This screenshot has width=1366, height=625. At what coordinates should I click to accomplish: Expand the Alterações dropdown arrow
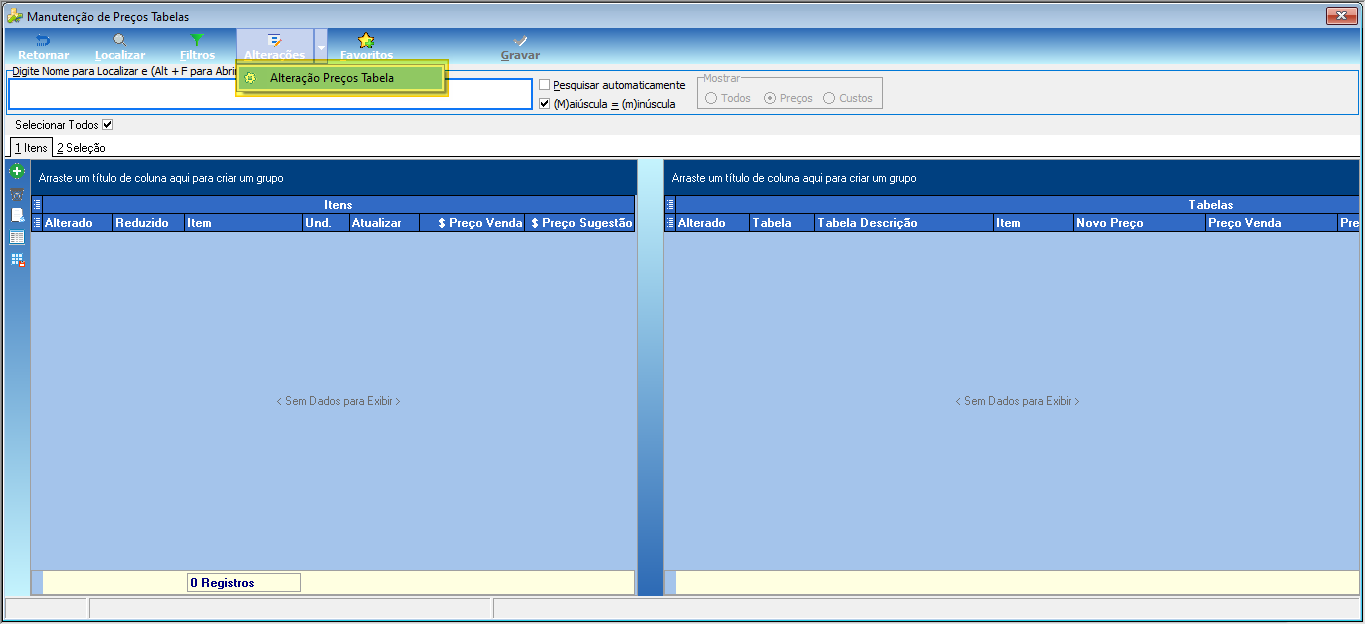pyautogui.click(x=320, y=46)
